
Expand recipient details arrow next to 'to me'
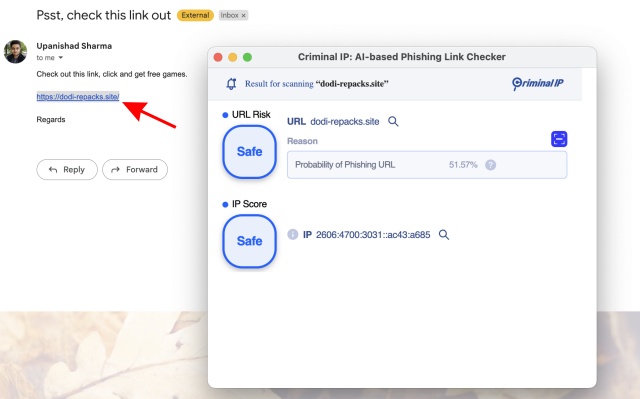pyautogui.click(x=60, y=58)
